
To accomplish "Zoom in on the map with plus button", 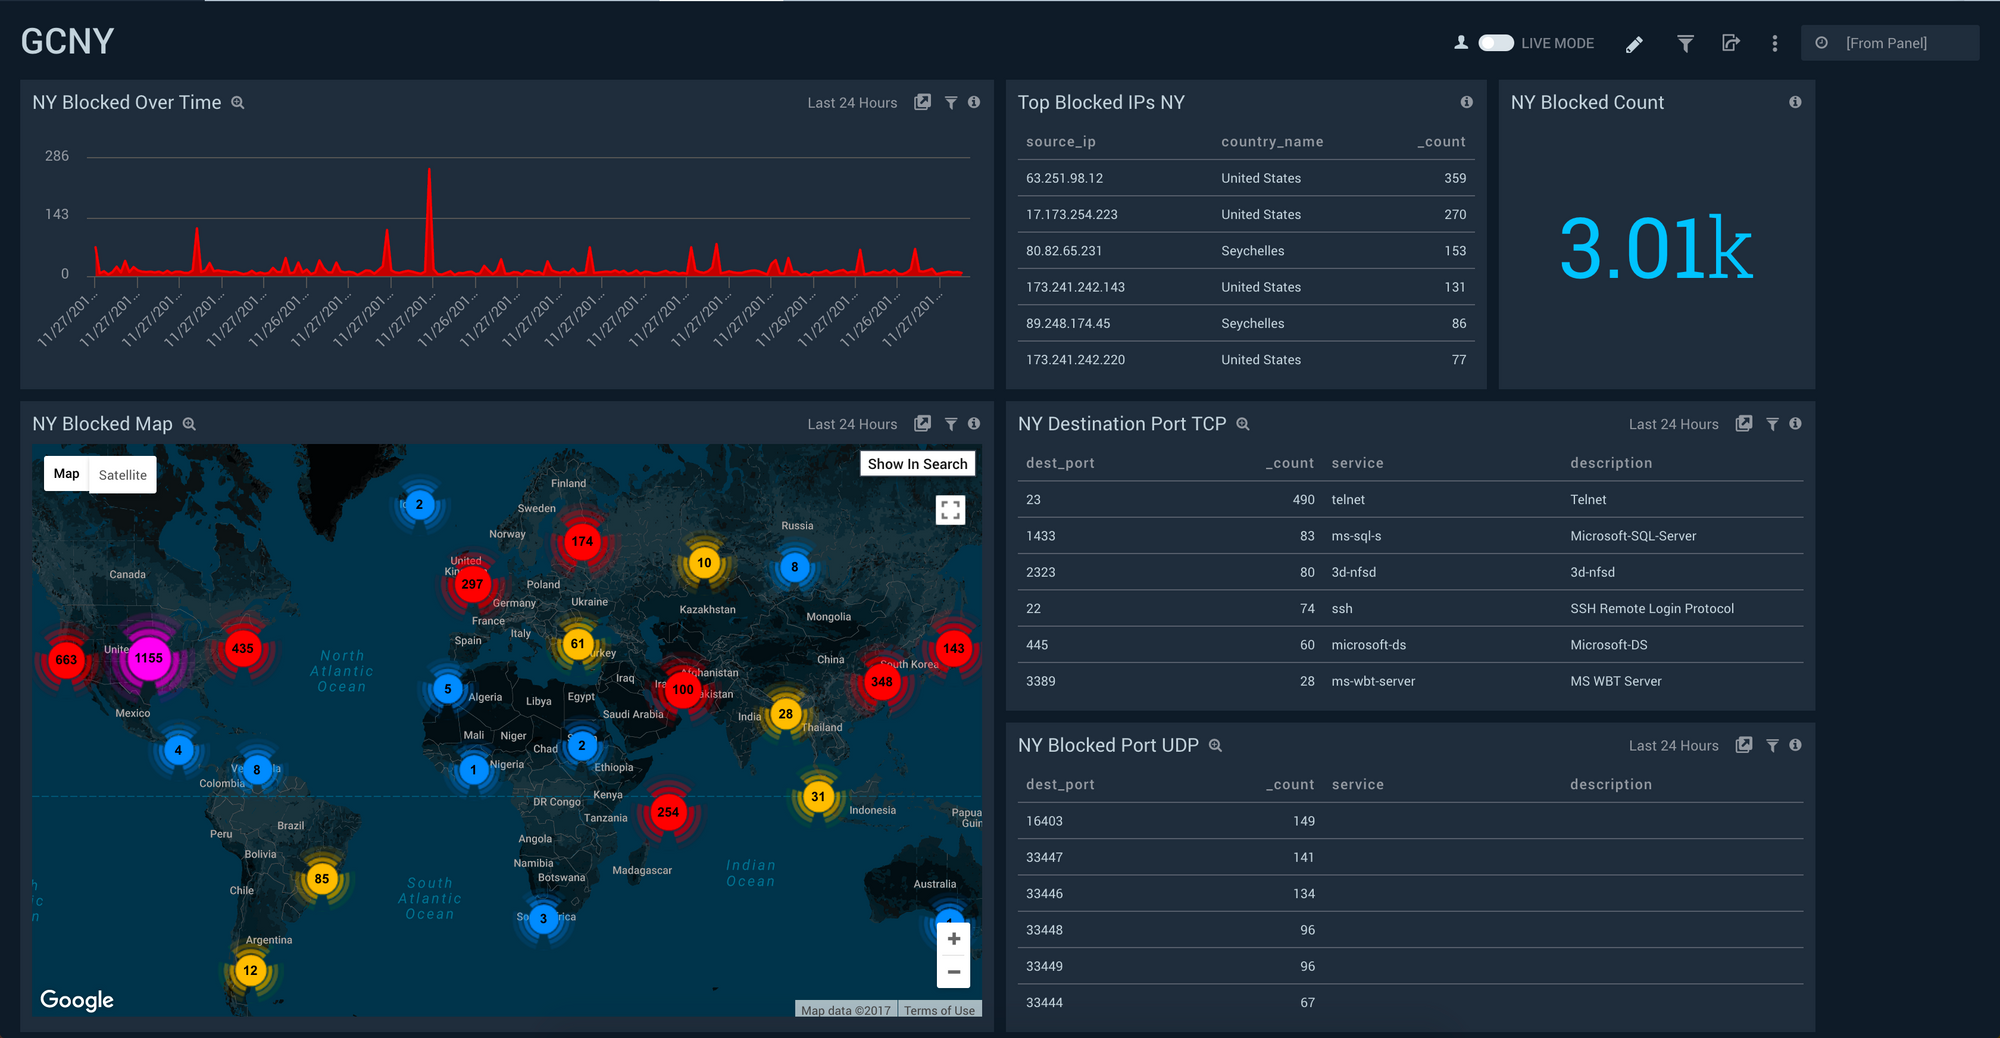I will coord(953,939).
